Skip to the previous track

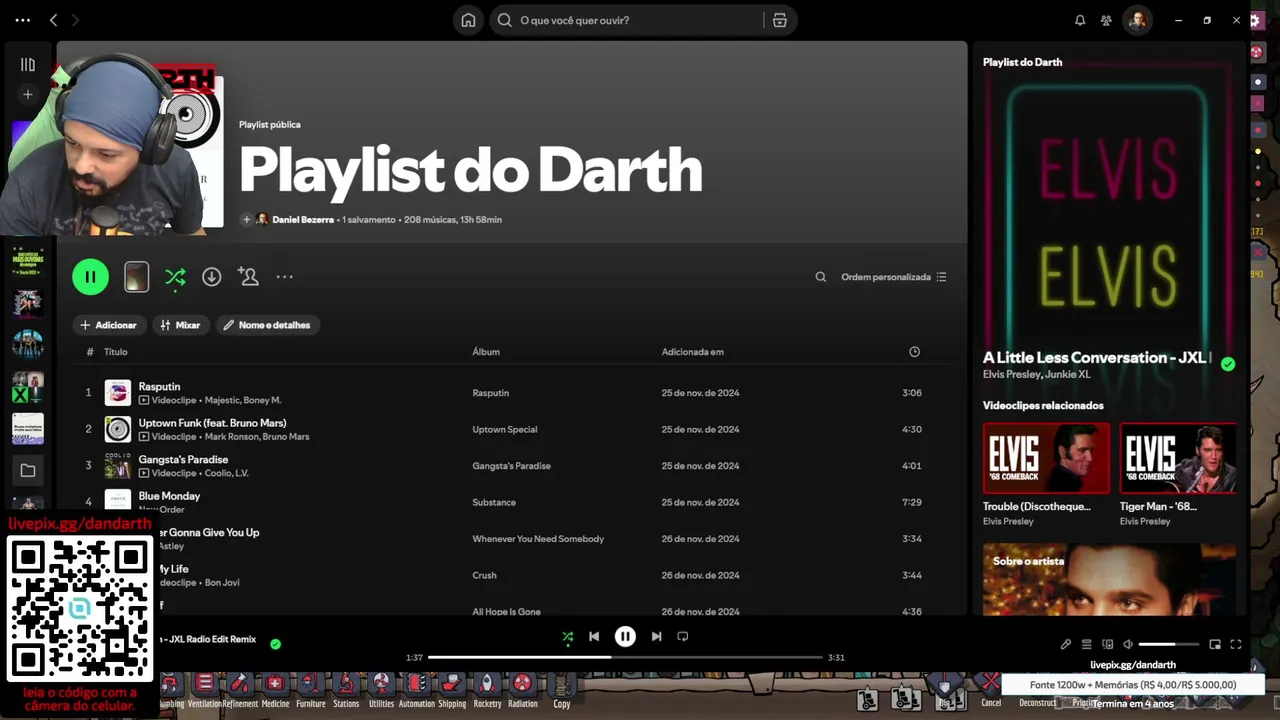pyautogui.click(x=594, y=636)
